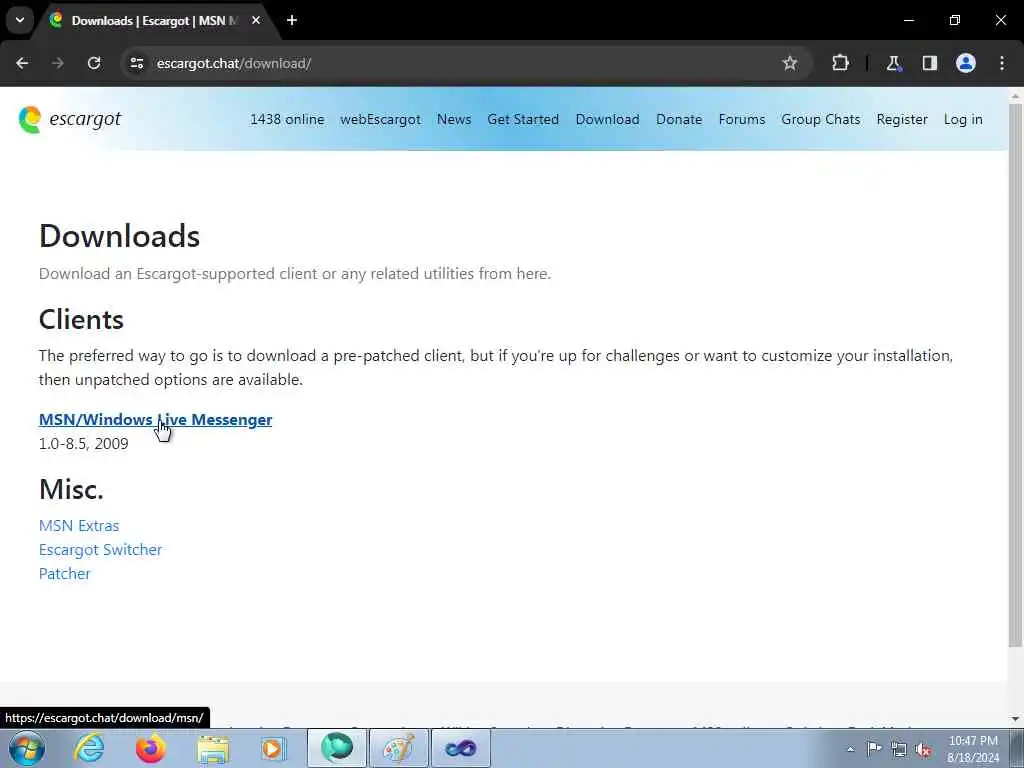The width and height of the screenshot is (1024, 768).
Task: Open the Donate nav link
Action: pos(679,120)
